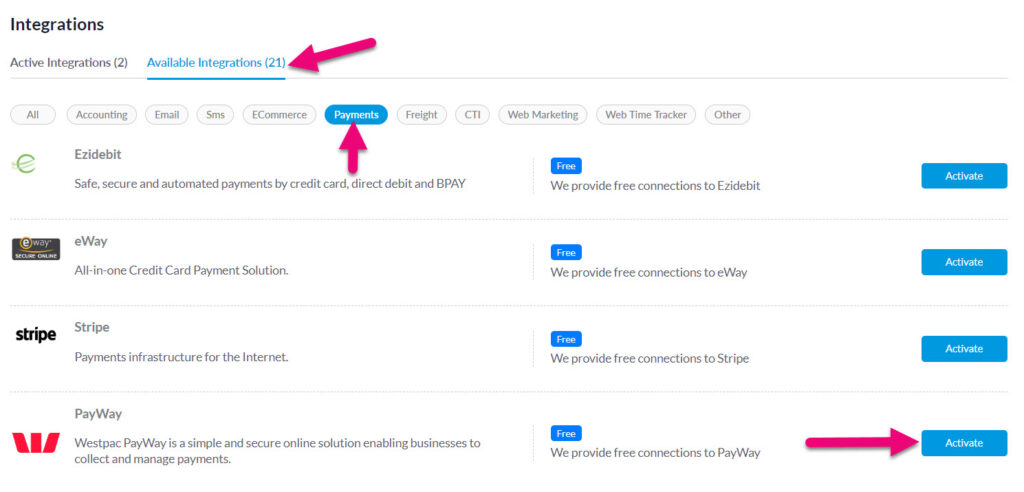Click 'We provide free connections to Ezidebit'
1024x492 pixels.
coord(655,186)
